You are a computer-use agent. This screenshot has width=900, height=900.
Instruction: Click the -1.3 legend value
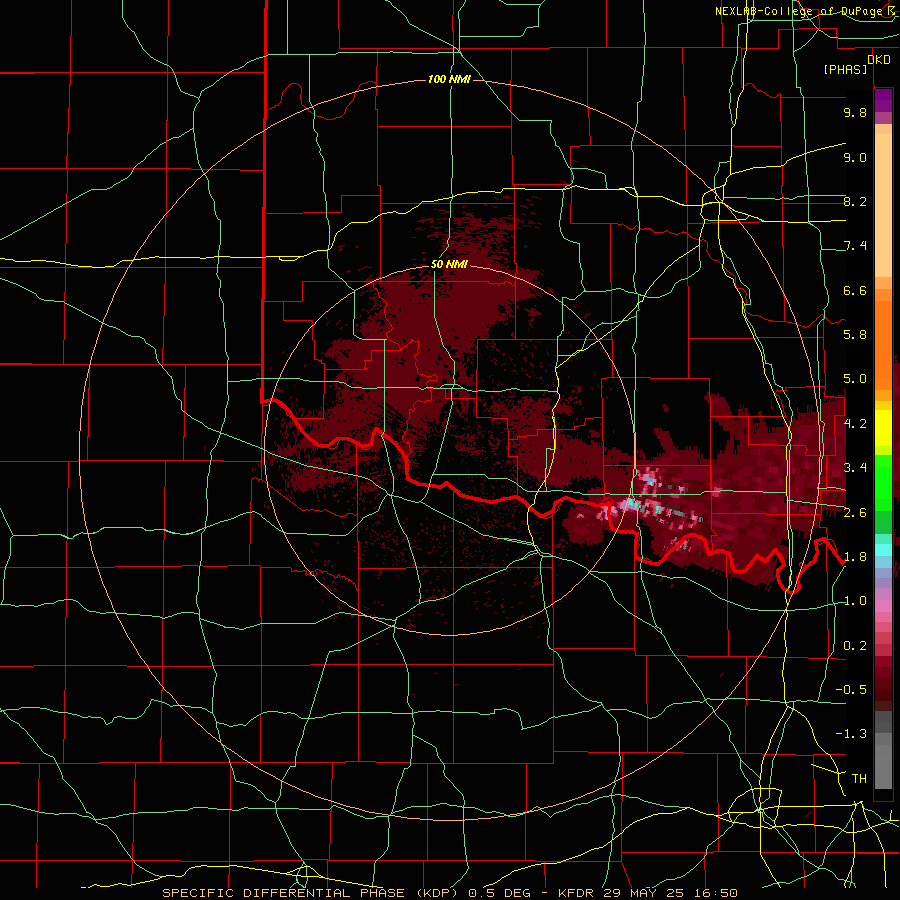click(x=851, y=734)
